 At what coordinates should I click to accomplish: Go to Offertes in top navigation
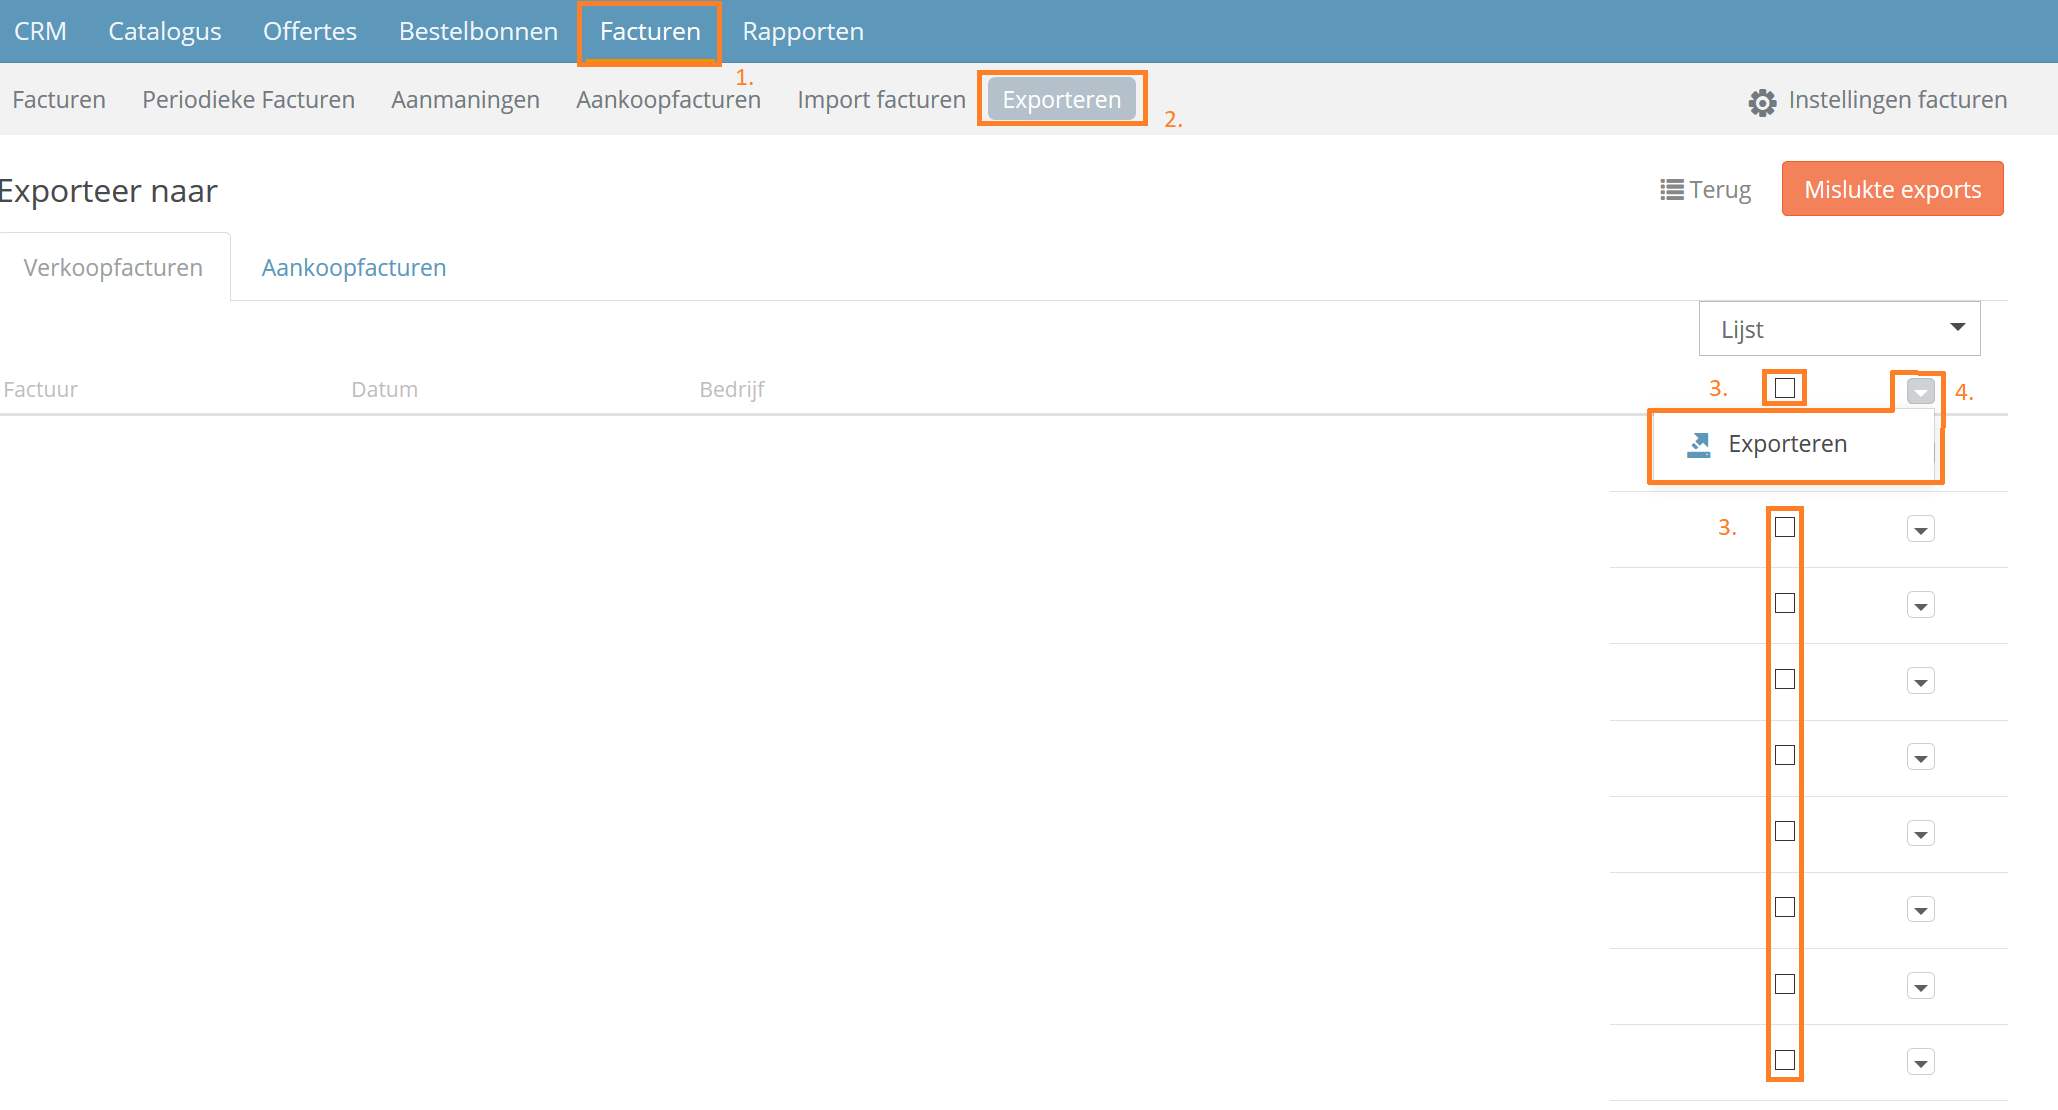pos(310,31)
